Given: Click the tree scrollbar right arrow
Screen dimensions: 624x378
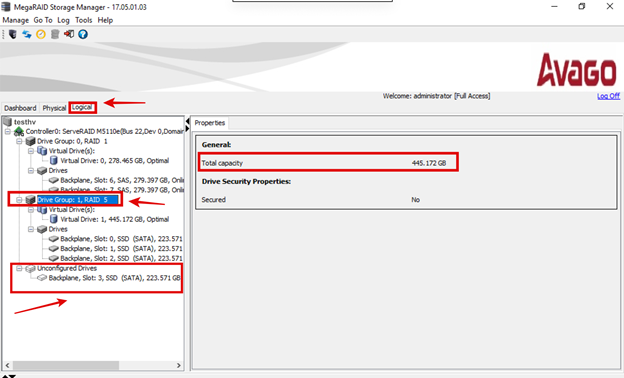Looking at the screenshot, I should [x=178, y=365].
